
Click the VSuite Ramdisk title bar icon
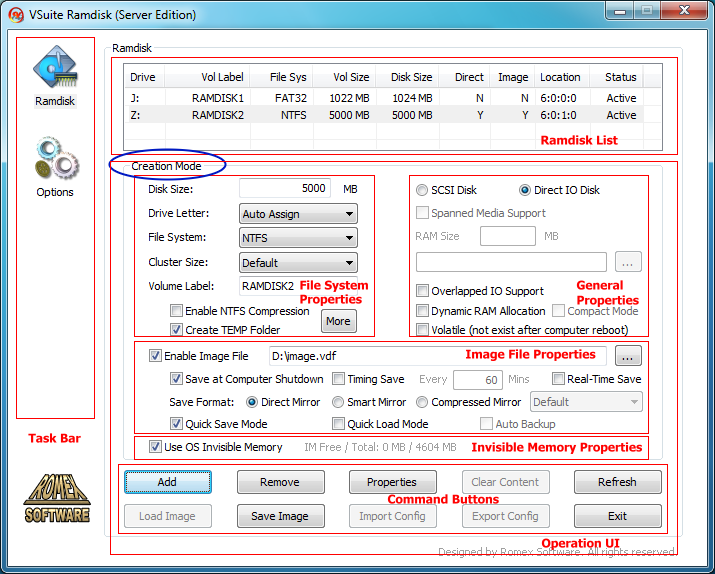tap(16, 15)
